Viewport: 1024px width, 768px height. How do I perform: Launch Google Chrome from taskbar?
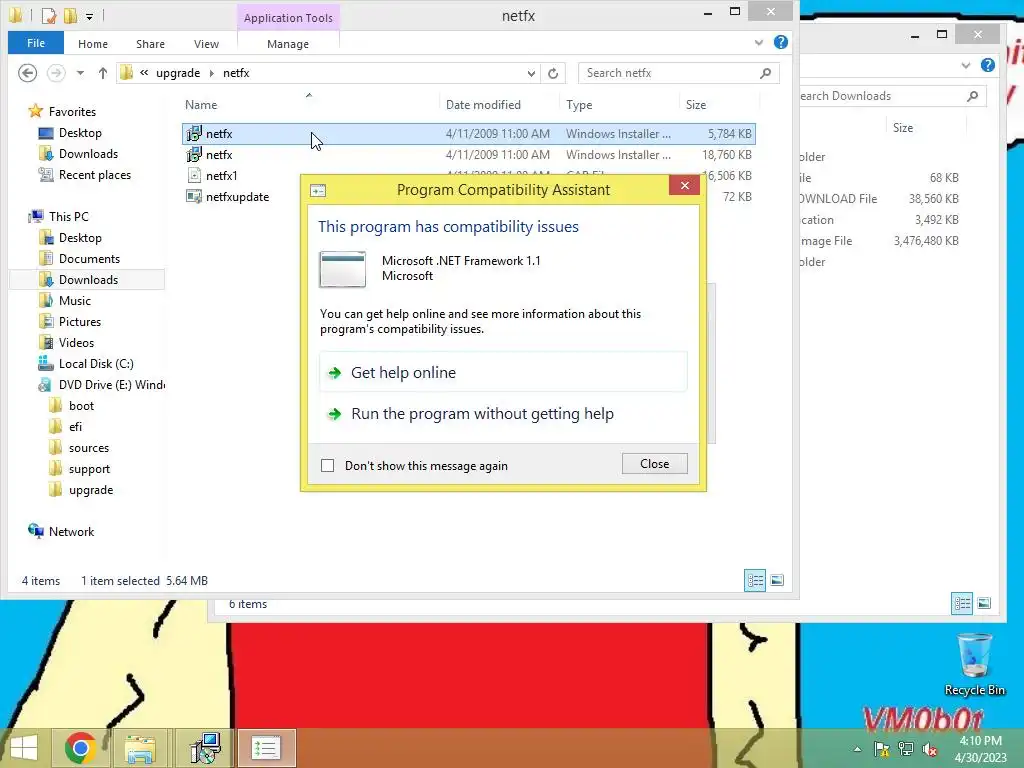pyautogui.click(x=80, y=748)
